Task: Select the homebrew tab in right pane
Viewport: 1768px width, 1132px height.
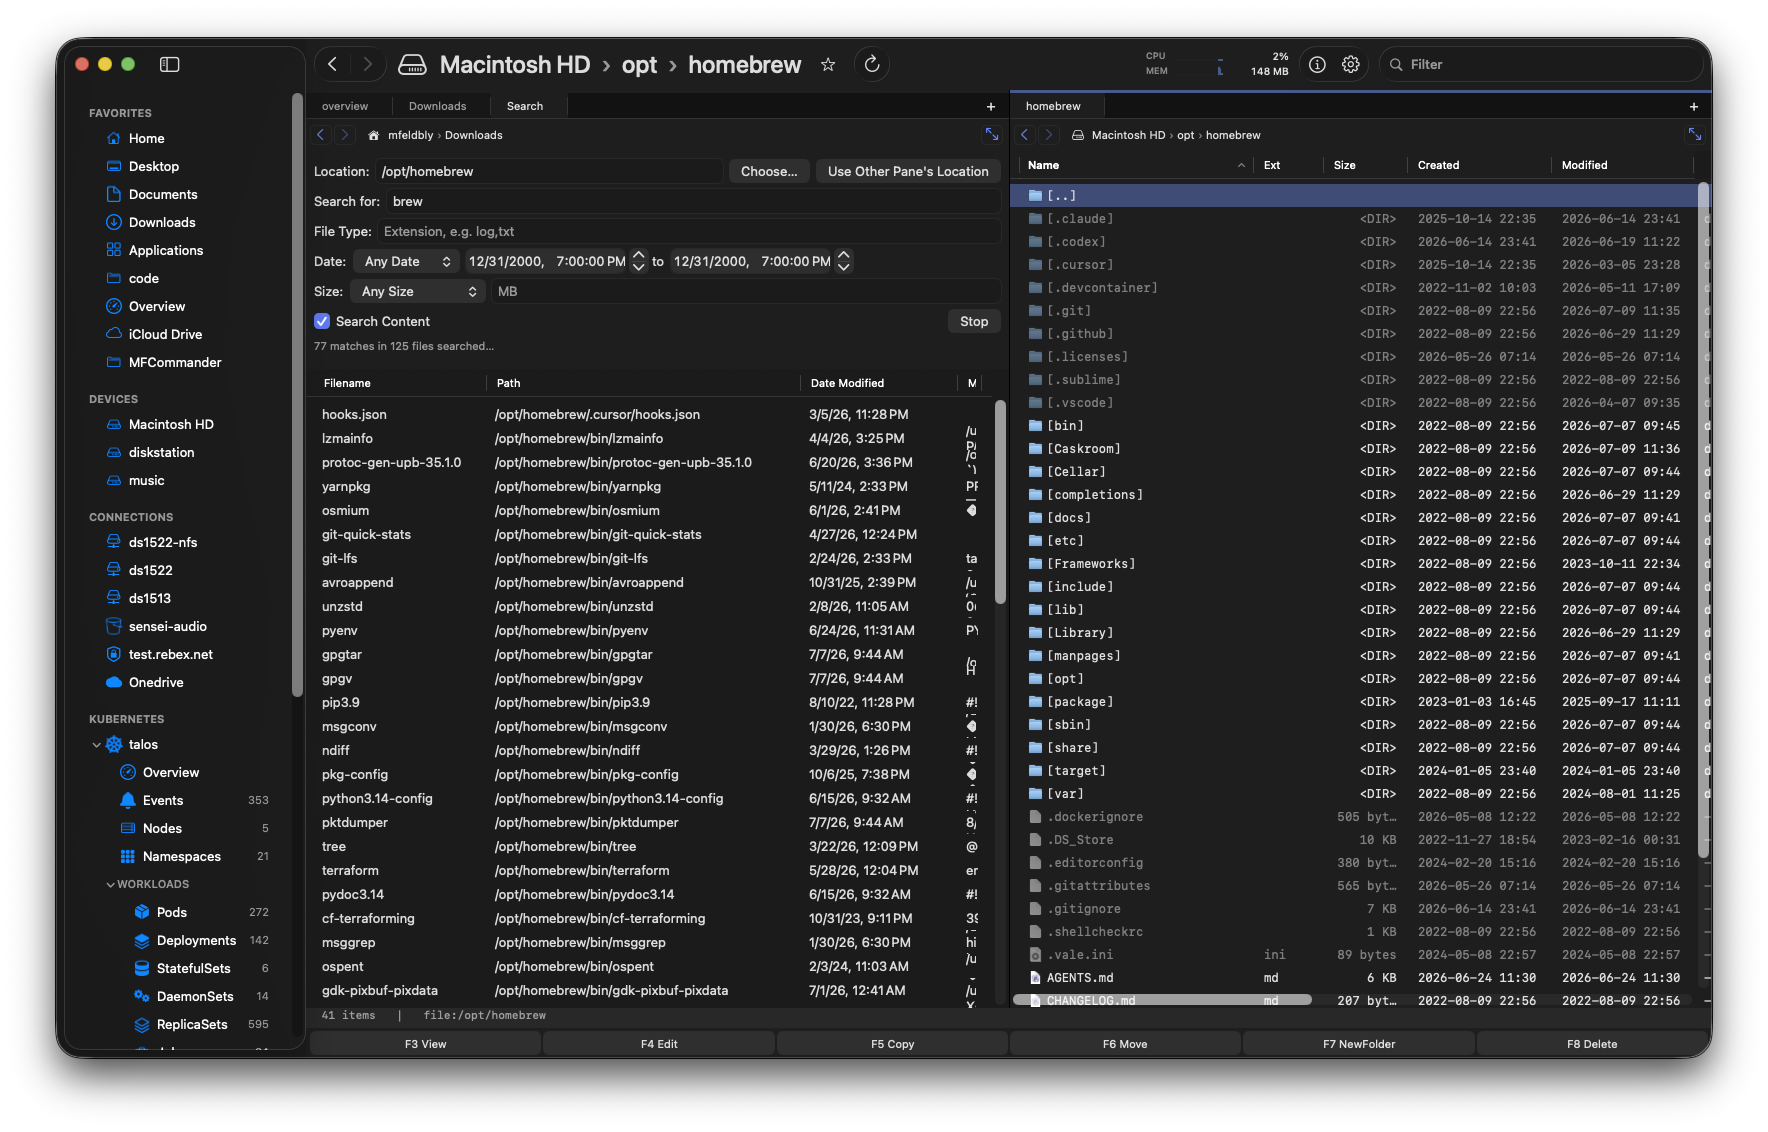Action: (1053, 106)
